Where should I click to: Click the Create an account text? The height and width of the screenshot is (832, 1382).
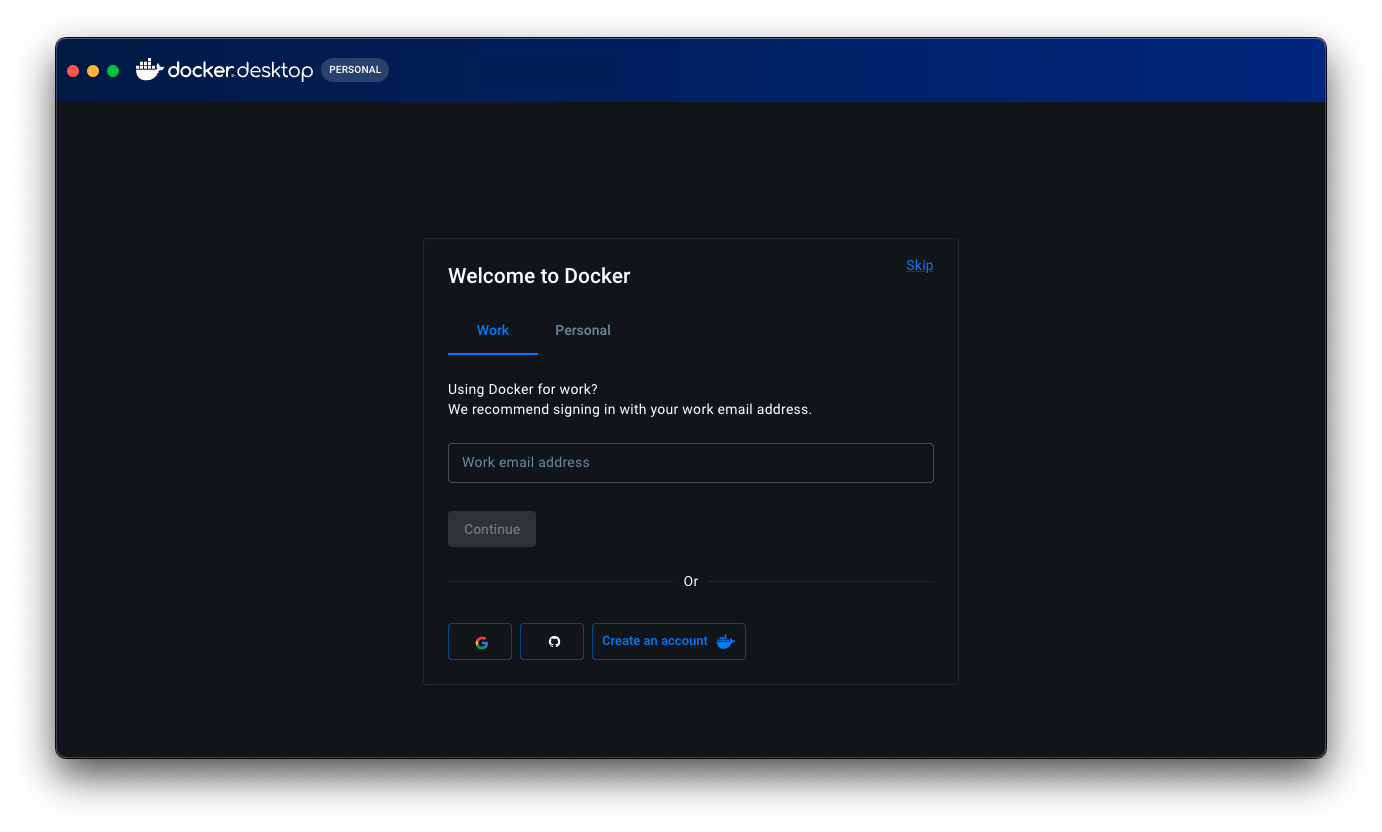[x=654, y=641]
